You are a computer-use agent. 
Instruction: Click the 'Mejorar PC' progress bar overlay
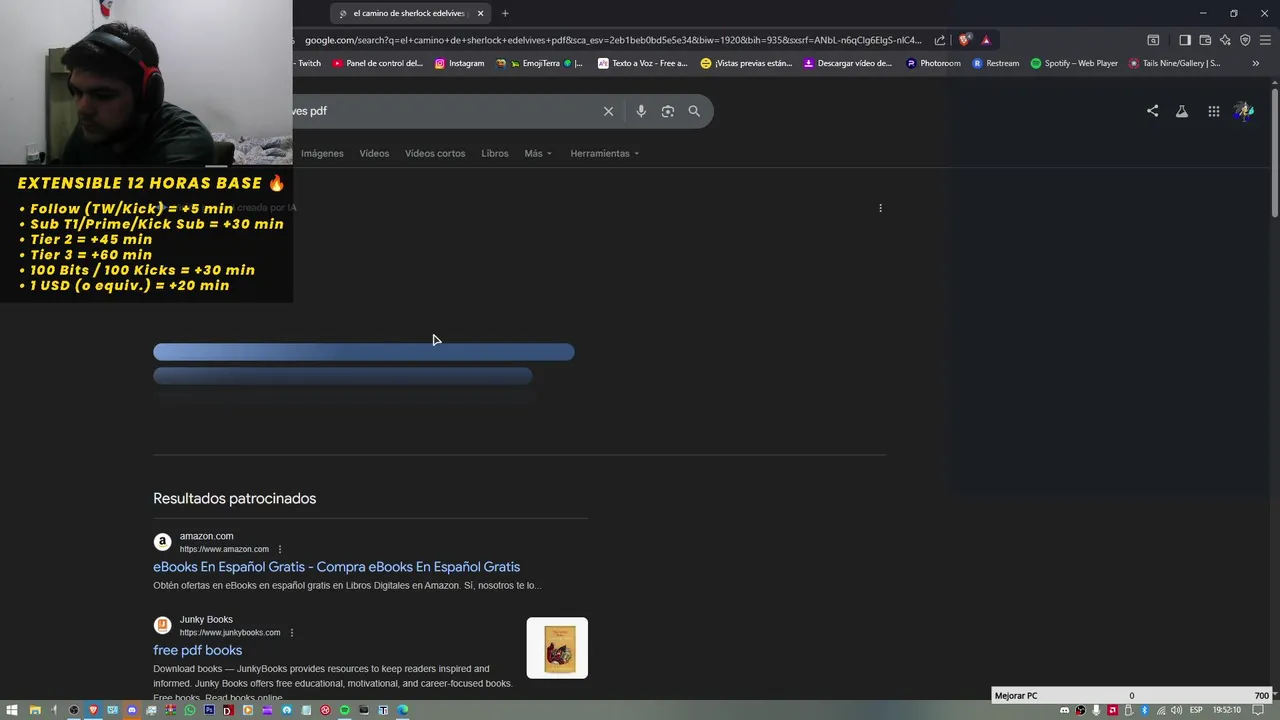pos(1131,696)
